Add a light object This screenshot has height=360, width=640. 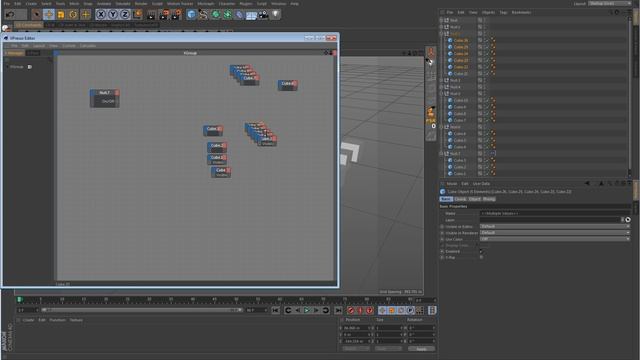click(x=276, y=15)
